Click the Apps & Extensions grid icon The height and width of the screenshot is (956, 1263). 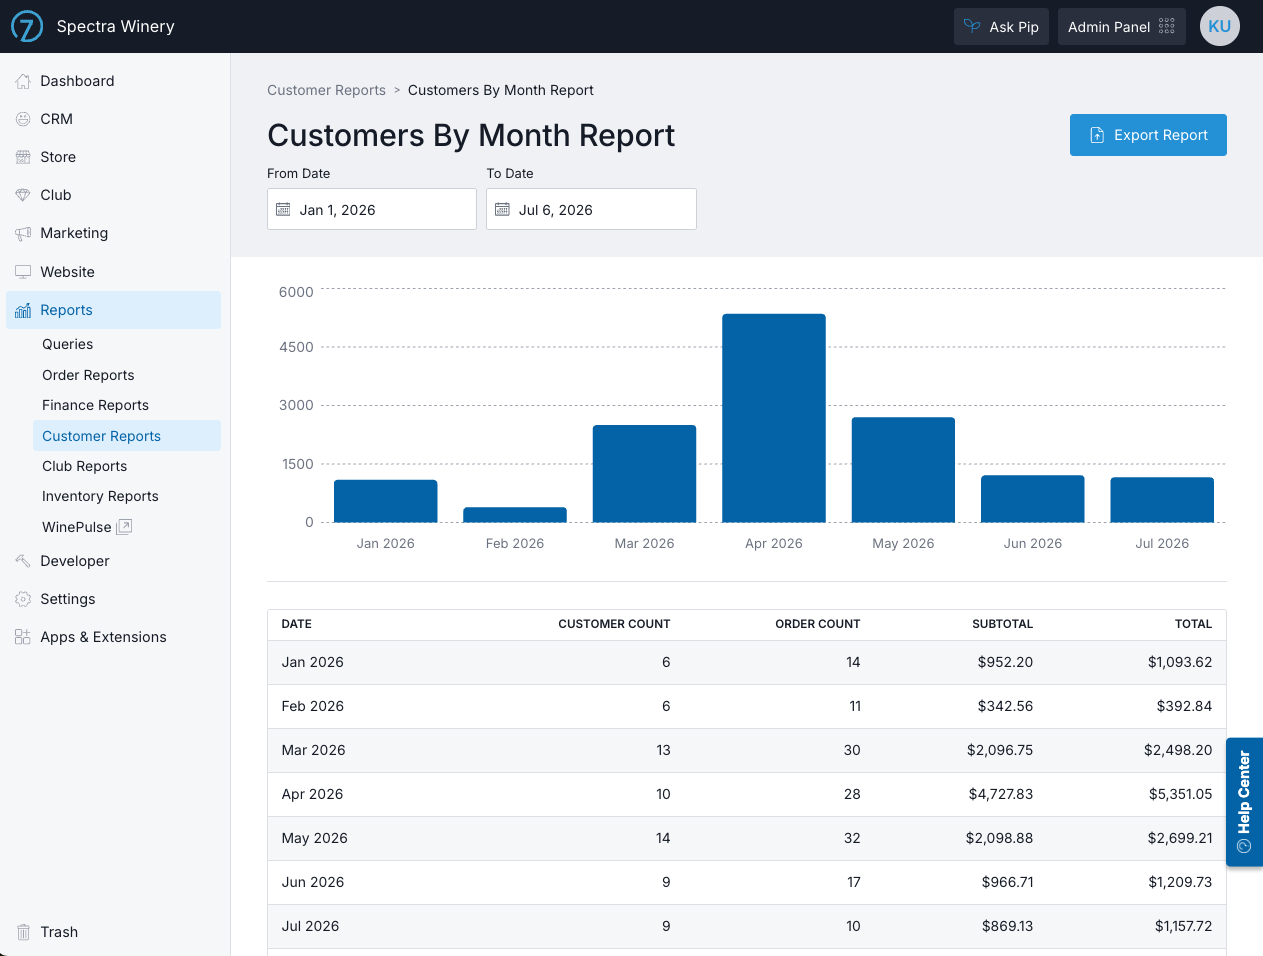click(23, 637)
